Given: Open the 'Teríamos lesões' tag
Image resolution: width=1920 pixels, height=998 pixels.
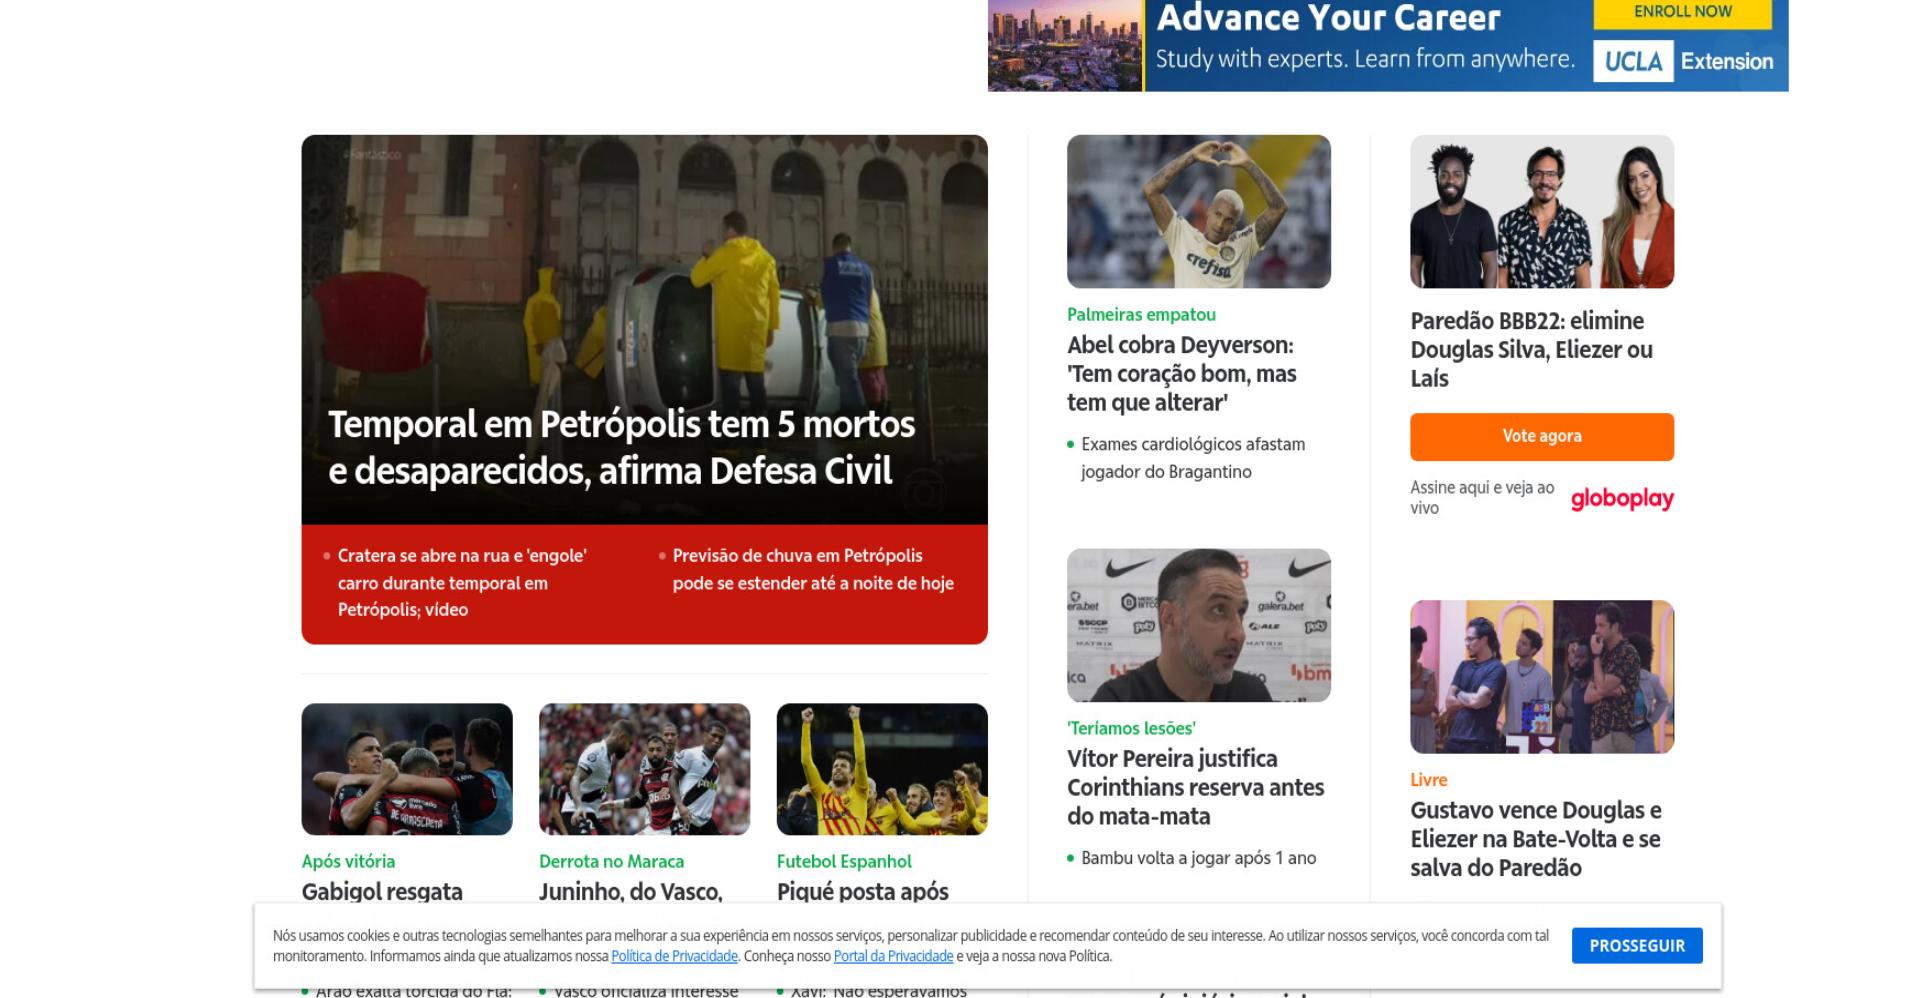Looking at the screenshot, I should (1131, 728).
